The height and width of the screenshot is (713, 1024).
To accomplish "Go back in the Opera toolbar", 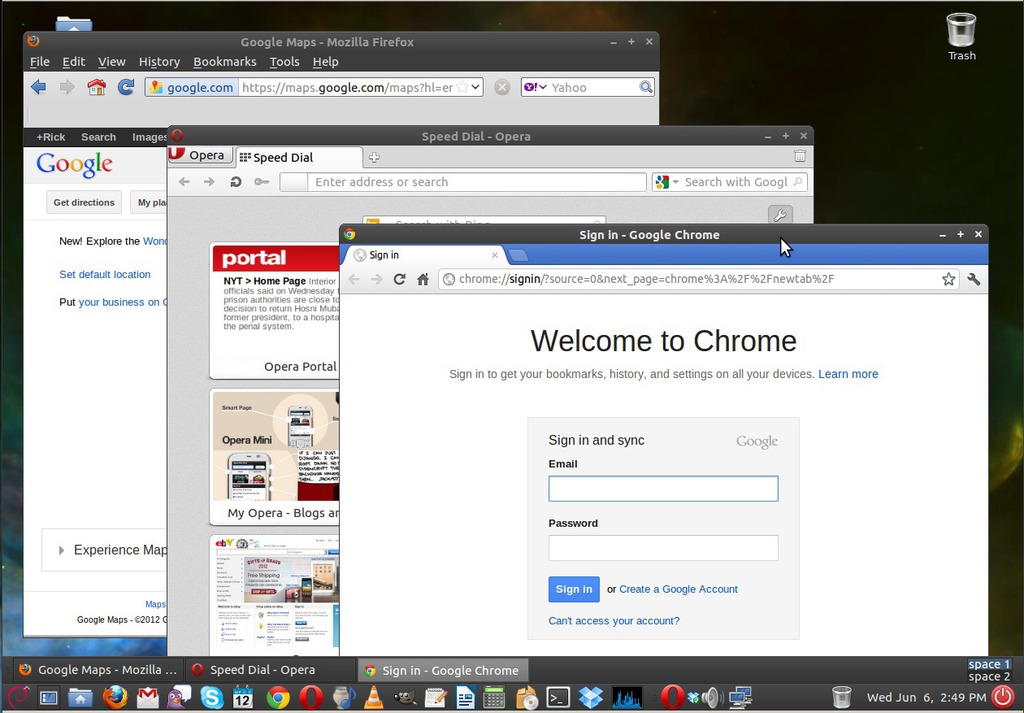I will [184, 182].
